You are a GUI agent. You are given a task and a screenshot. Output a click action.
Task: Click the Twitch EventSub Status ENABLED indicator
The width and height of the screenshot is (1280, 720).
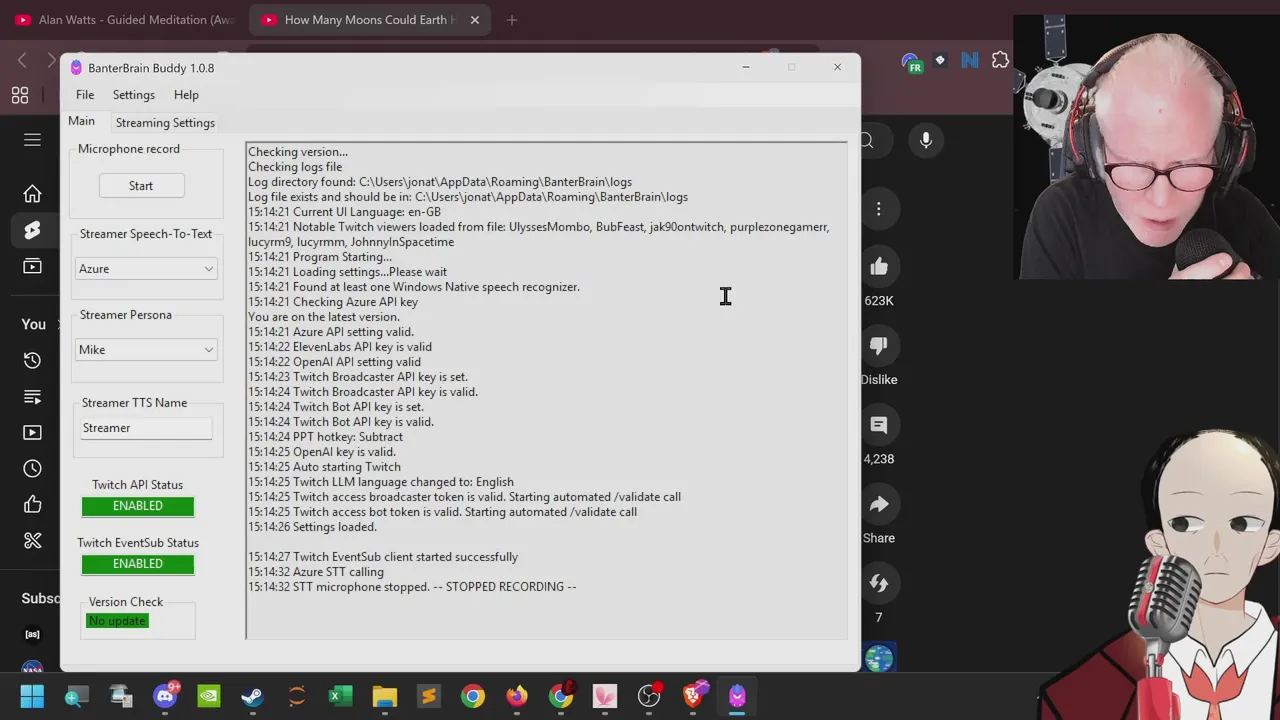pyautogui.click(x=138, y=564)
